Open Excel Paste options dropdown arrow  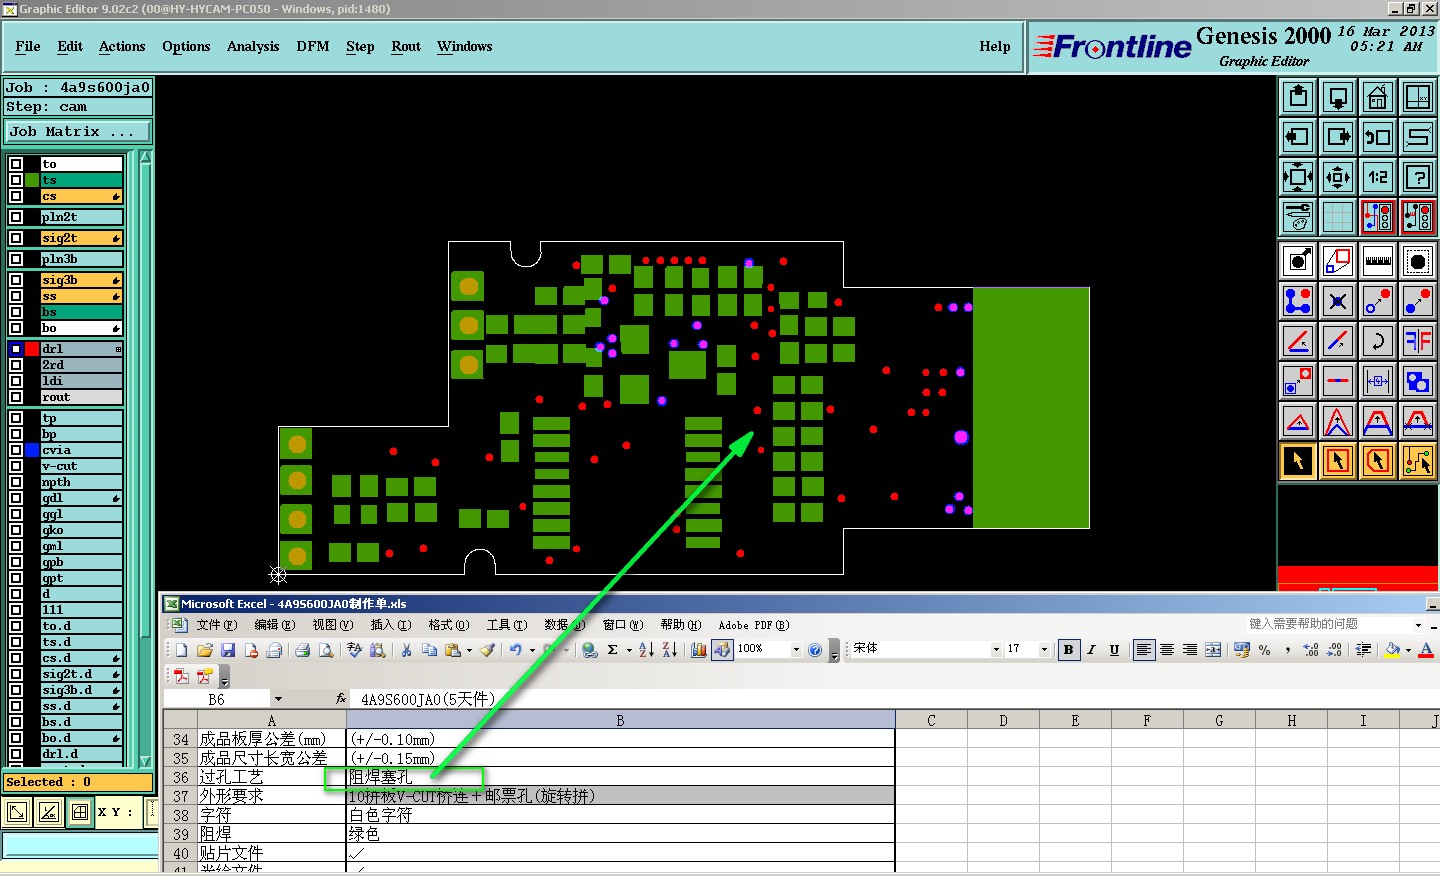[x=469, y=650]
